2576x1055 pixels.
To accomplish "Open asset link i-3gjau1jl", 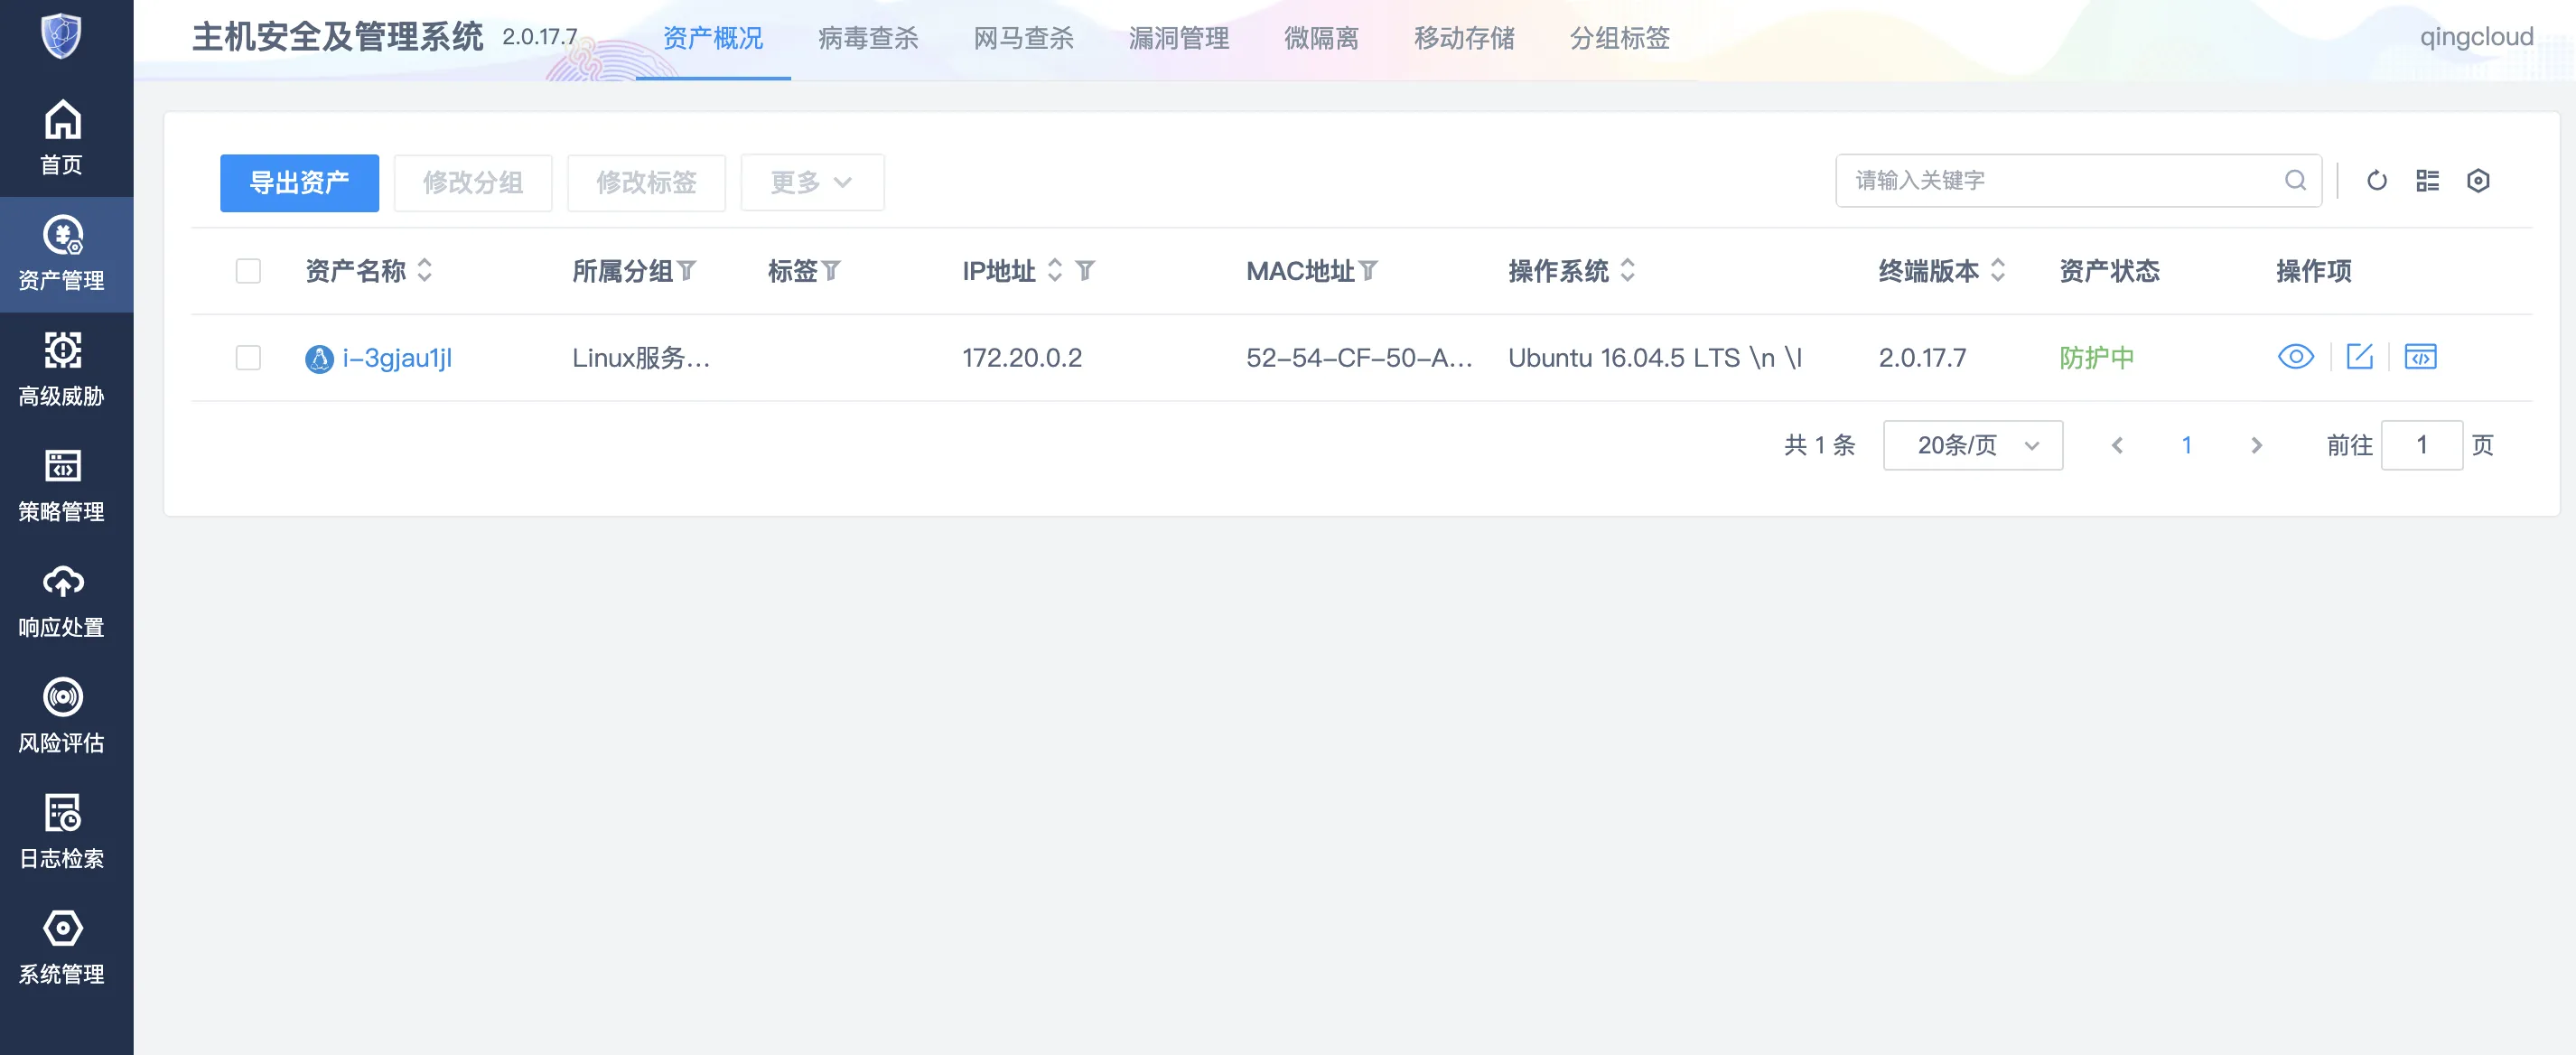I will [397, 358].
